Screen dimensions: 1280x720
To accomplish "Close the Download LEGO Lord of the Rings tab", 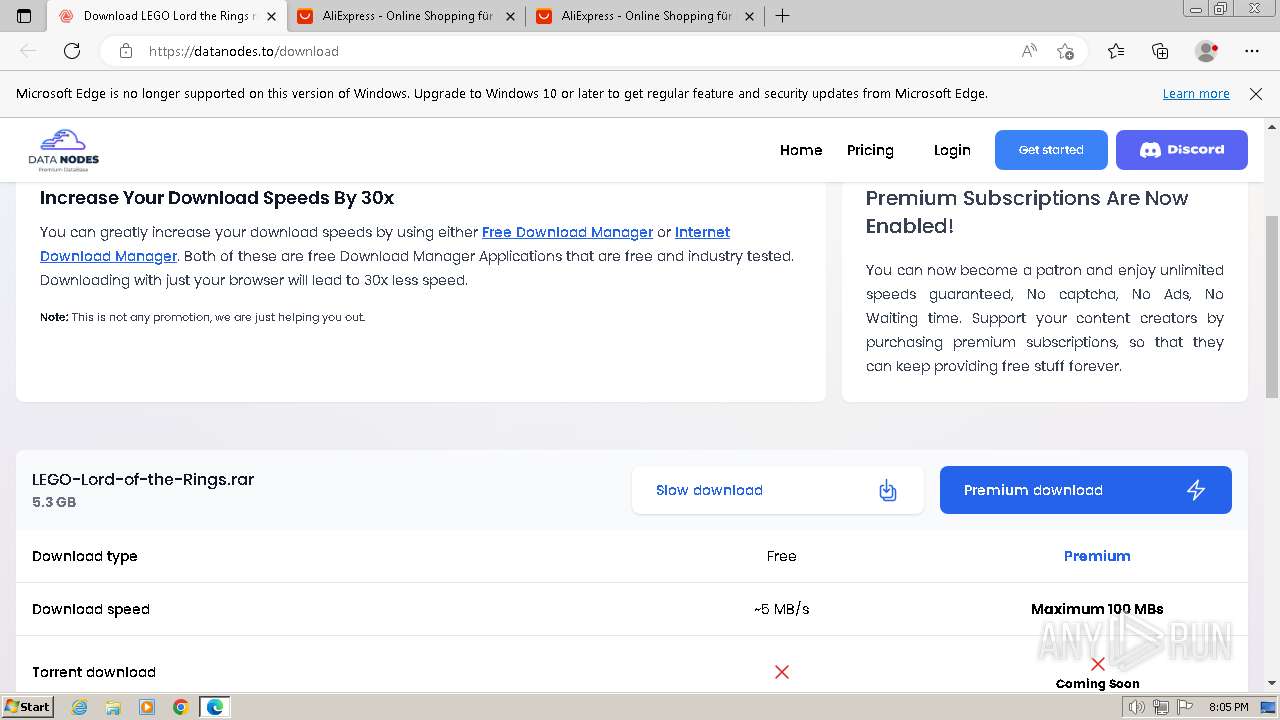I will click(271, 16).
